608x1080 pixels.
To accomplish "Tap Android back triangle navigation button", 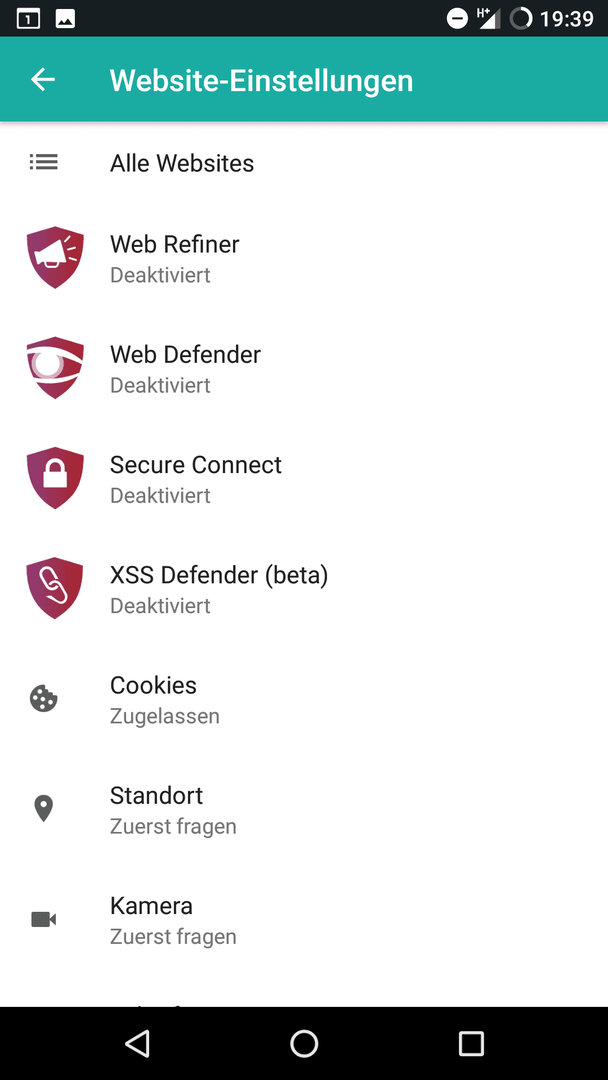I will [x=137, y=1043].
